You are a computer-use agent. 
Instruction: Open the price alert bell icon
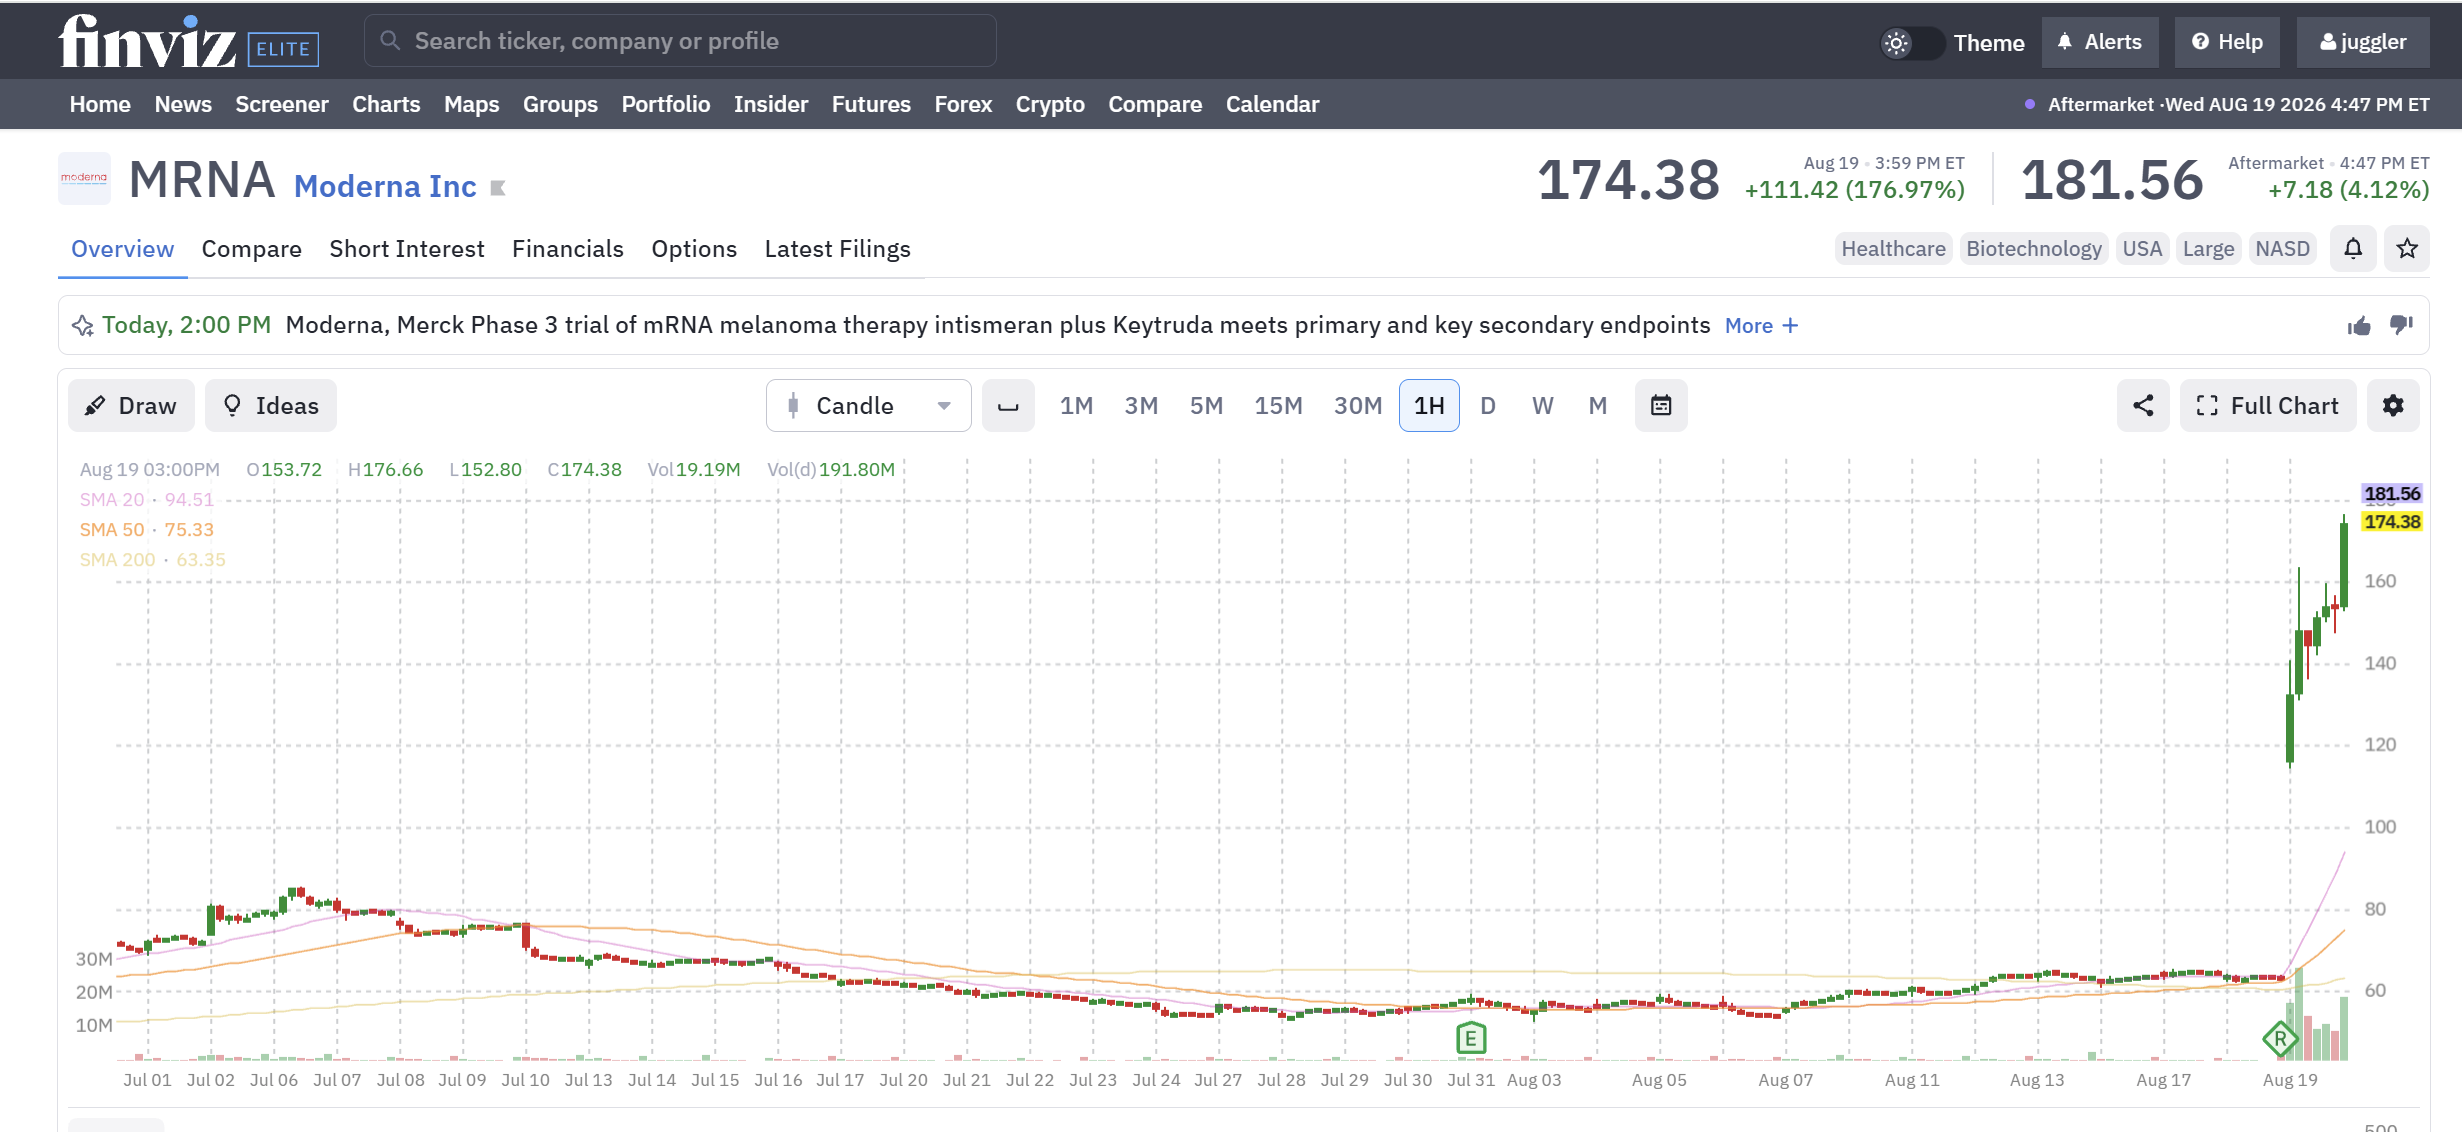click(2353, 249)
